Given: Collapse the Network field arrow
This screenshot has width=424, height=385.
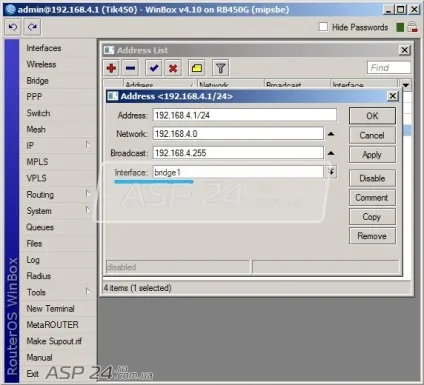Looking at the screenshot, I should coord(331,134).
